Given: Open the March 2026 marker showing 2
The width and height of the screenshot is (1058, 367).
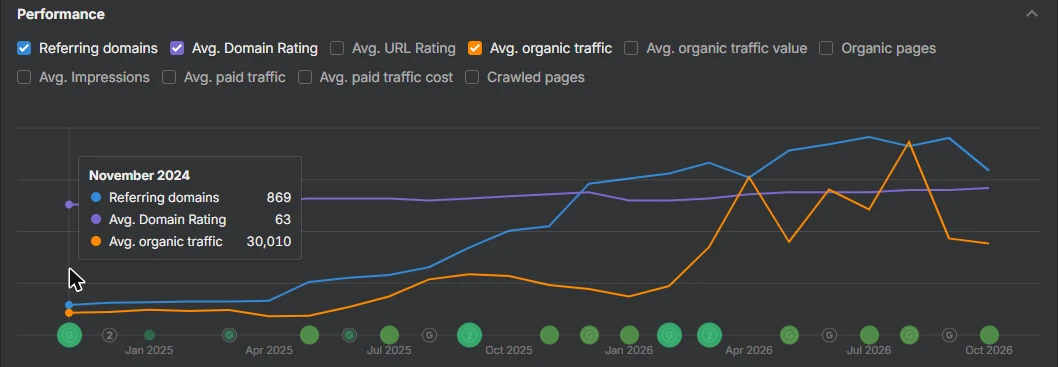Looking at the screenshot, I should (709, 335).
